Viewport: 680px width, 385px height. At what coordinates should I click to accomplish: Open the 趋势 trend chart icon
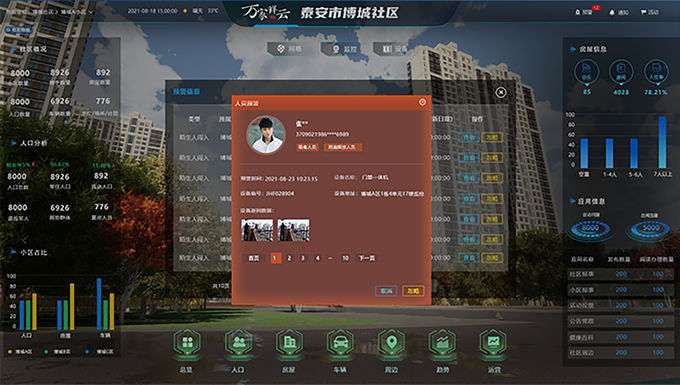tap(442, 343)
